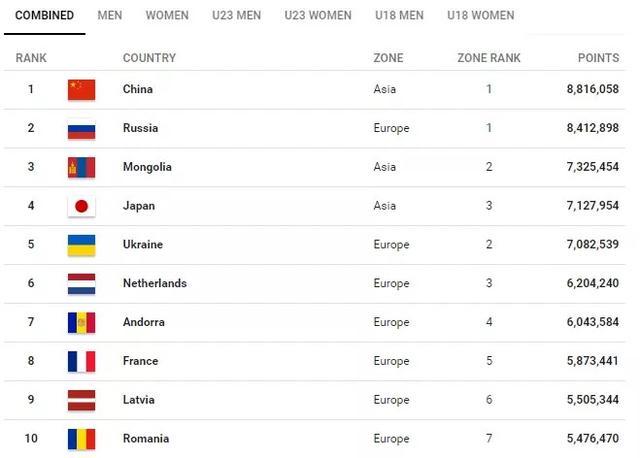Open the WOMEN rankings tab
The image size is (640, 458).
point(167,16)
